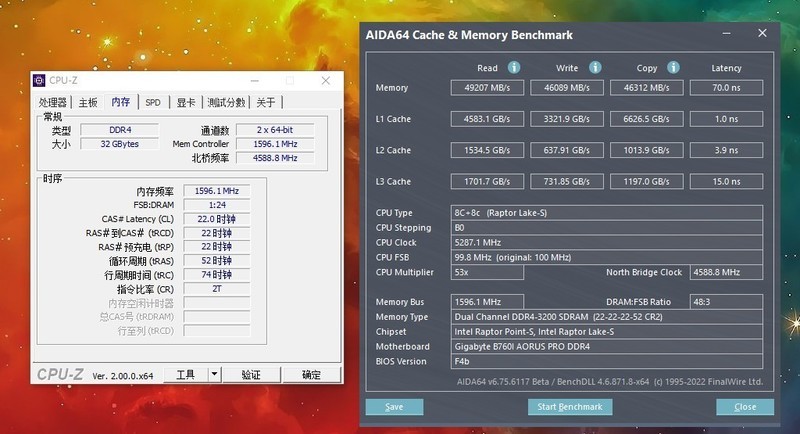The image size is (800, 434).
Task: Switch to the 主板 tab in CPU-Z
Action: 88,103
